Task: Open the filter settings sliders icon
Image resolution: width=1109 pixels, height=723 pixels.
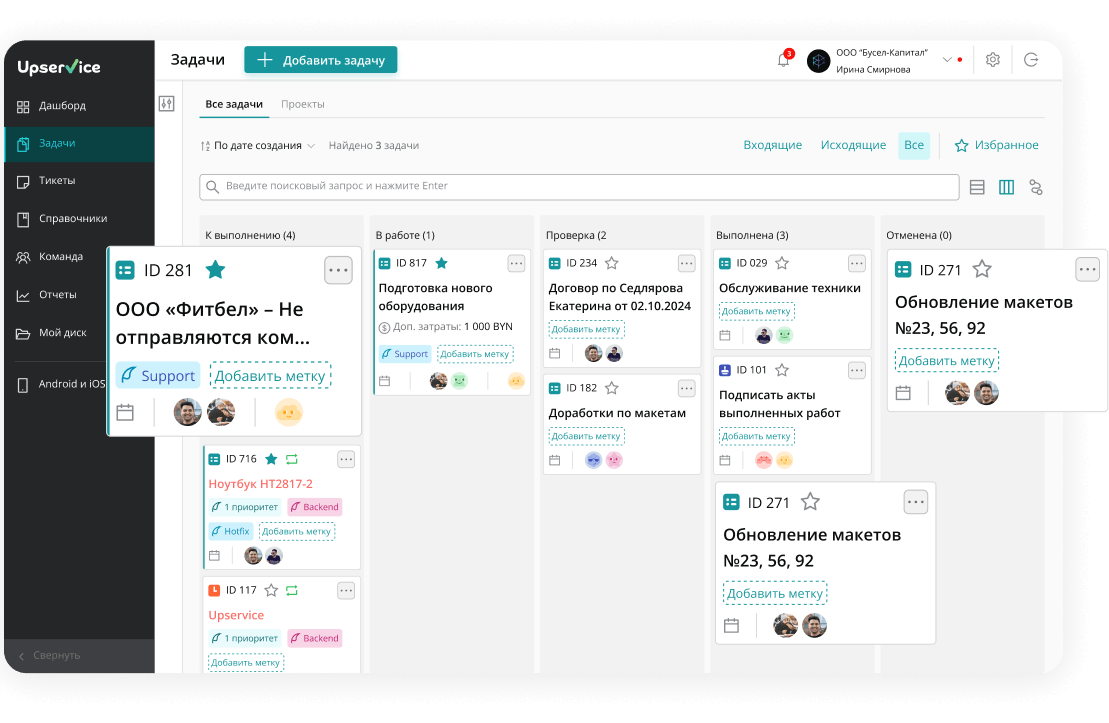Action: (167, 104)
